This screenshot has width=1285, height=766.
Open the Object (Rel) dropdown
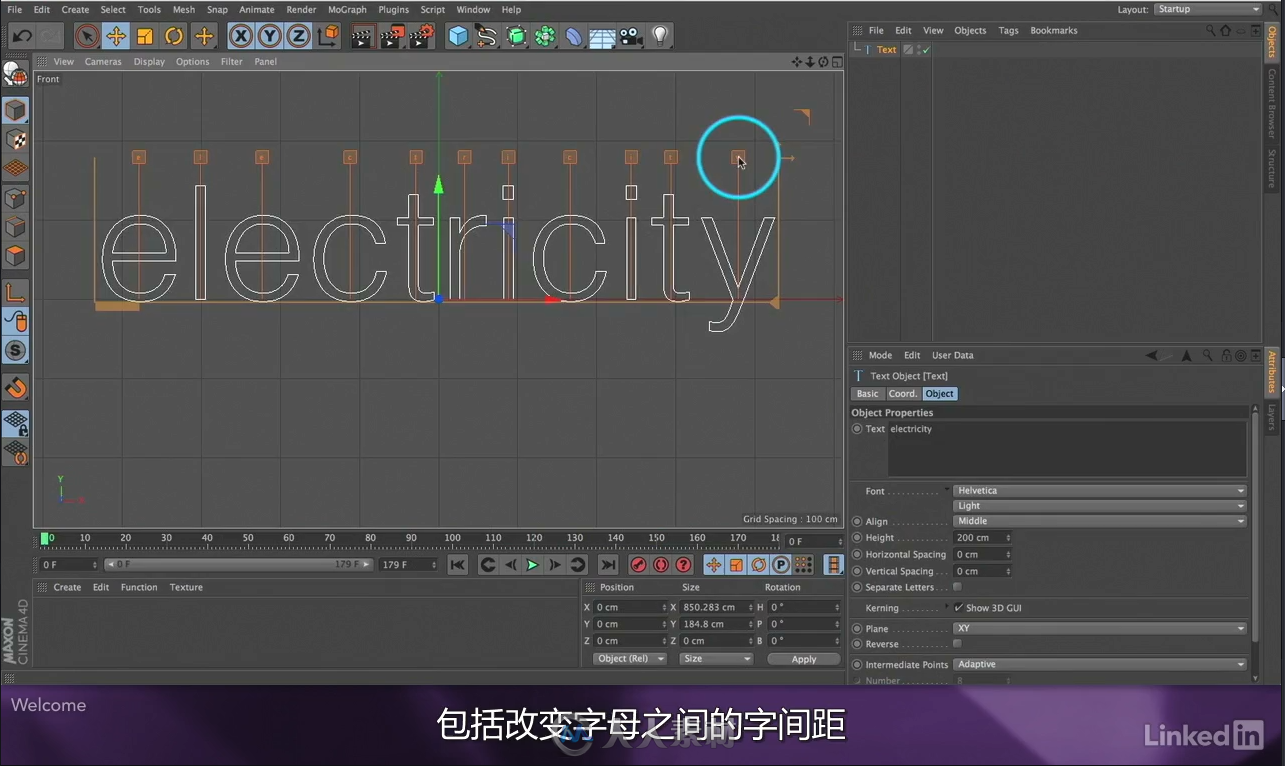[x=629, y=659]
